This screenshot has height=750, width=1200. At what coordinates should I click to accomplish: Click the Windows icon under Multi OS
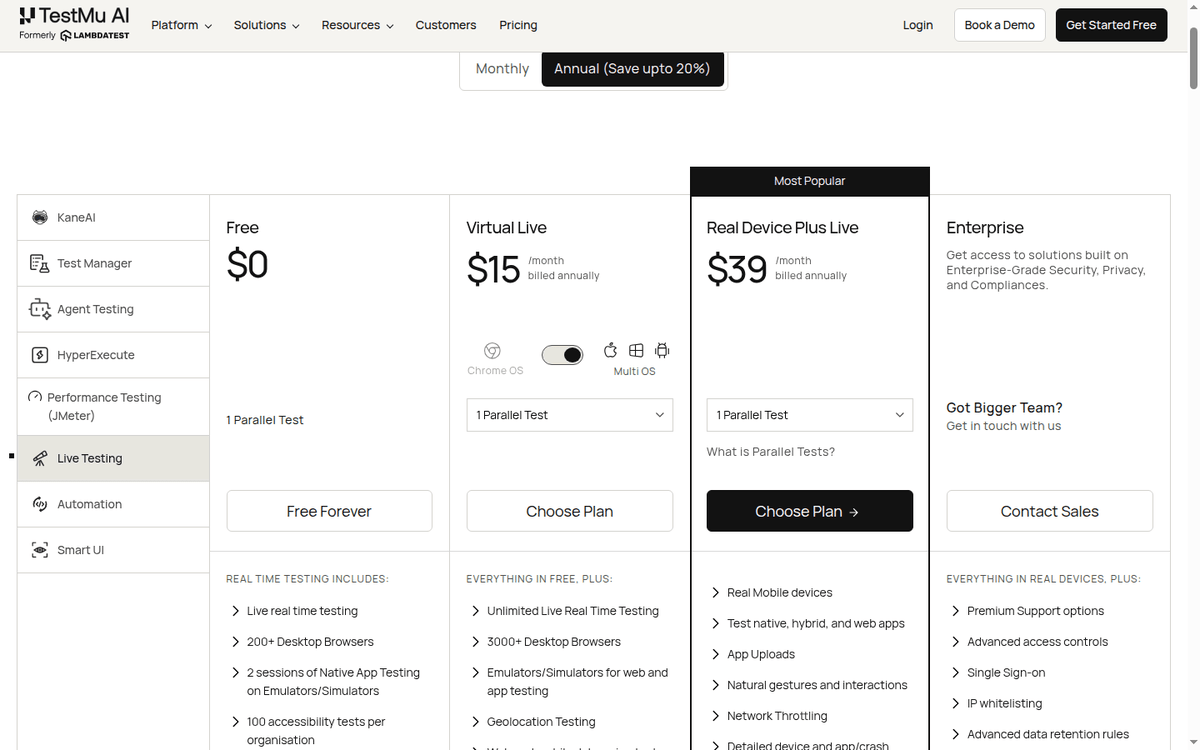click(636, 350)
